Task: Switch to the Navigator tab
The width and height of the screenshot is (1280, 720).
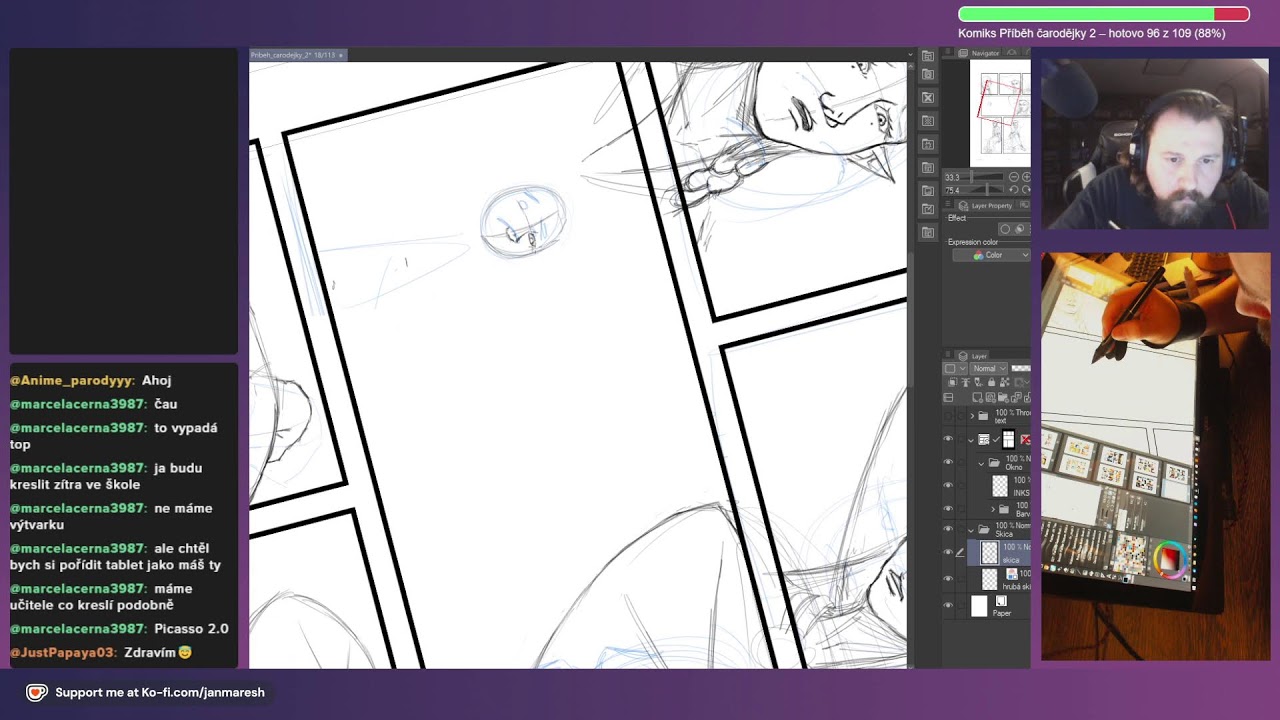Action: pos(979,53)
